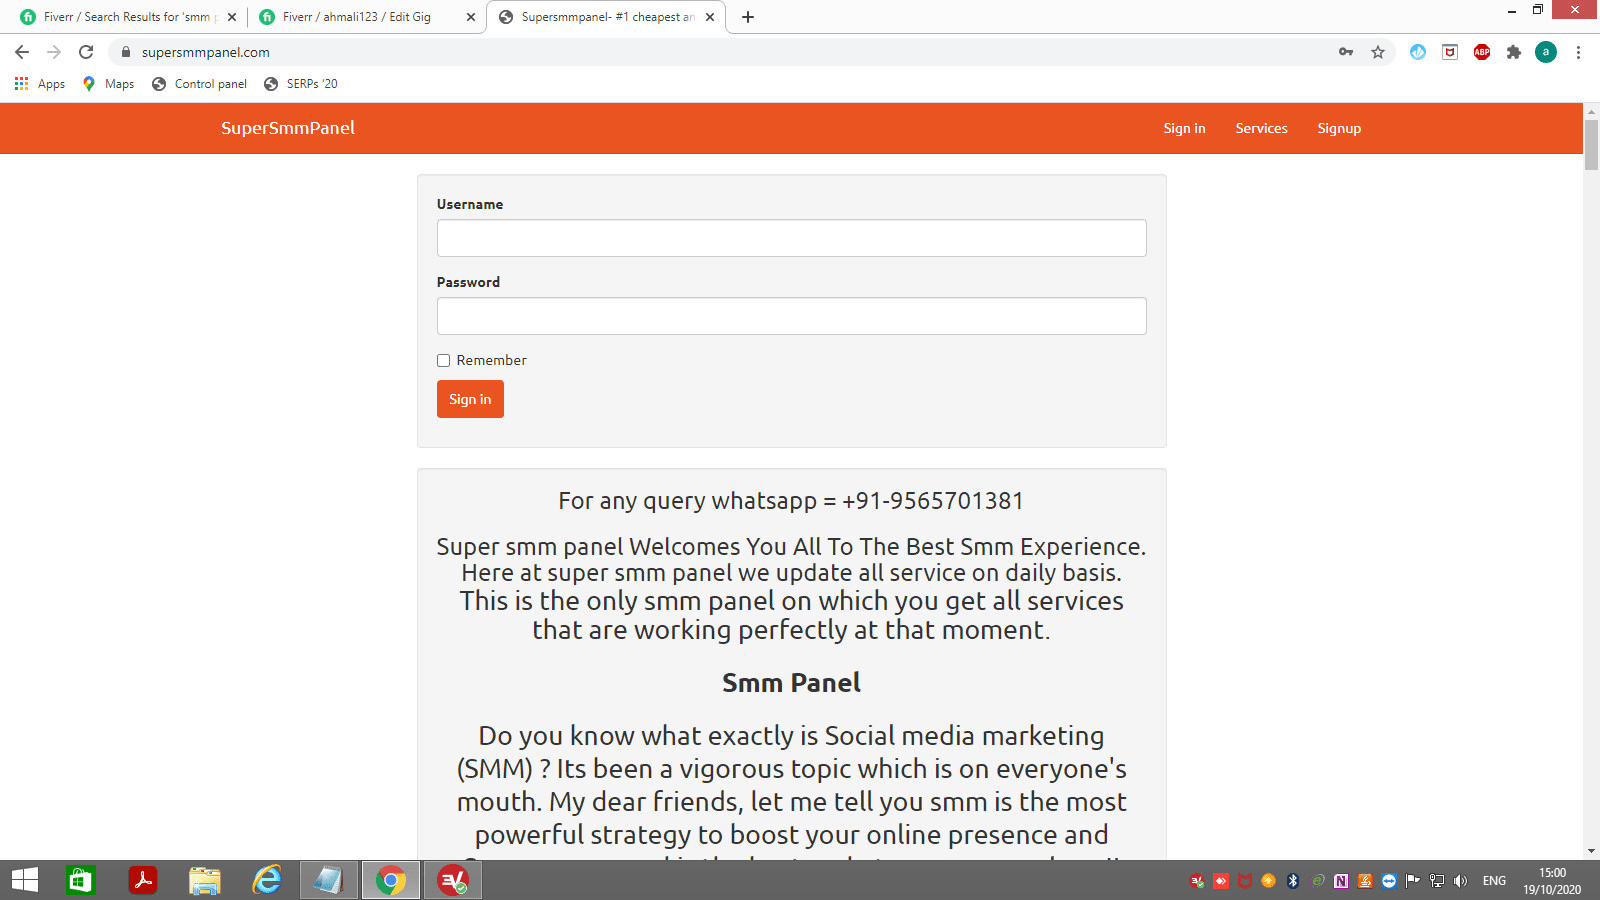The height and width of the screenshot is (900, 1600).
Task: Open Signup in the navbar
Action: tap(1339, 128)
